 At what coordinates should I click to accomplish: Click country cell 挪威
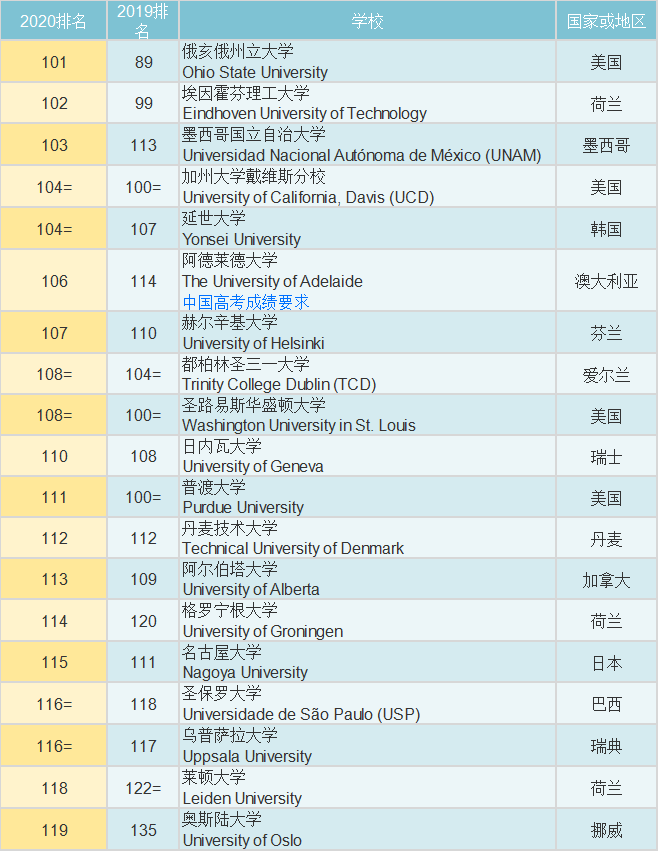coord(606,830)
